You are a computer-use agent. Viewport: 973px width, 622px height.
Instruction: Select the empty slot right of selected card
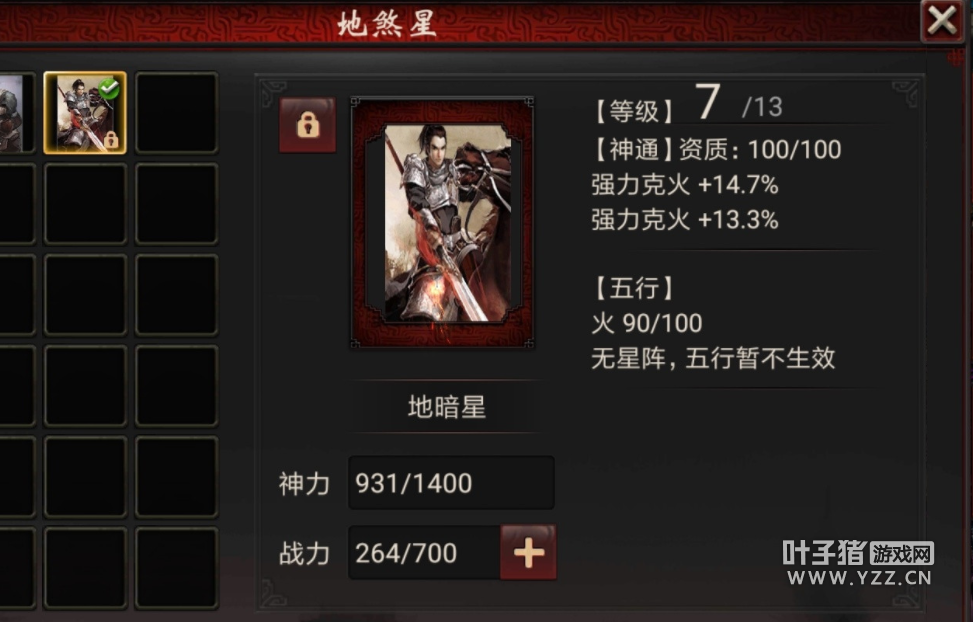[176, 113]
